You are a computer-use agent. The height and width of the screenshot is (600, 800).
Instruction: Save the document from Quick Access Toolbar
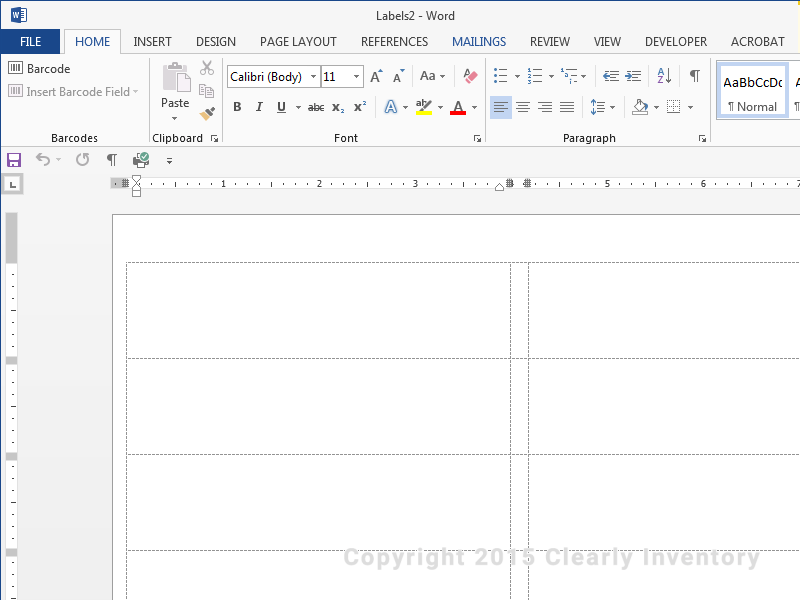tap(14, 160)
